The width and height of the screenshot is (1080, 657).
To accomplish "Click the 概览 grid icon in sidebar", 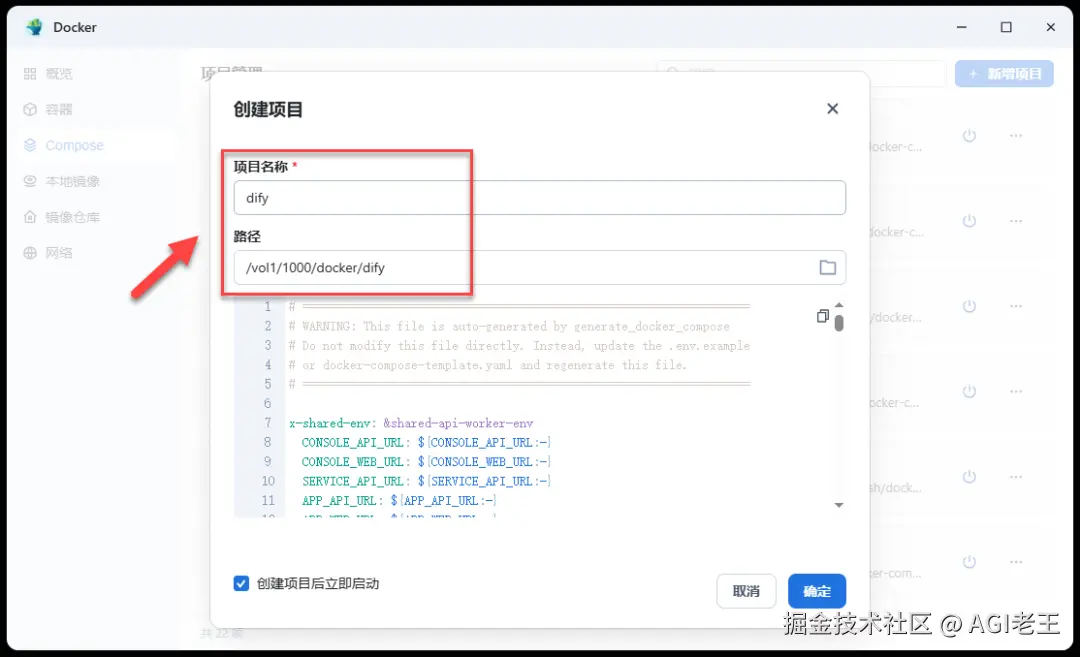I will pyautogui.click(x=30, y=74).
